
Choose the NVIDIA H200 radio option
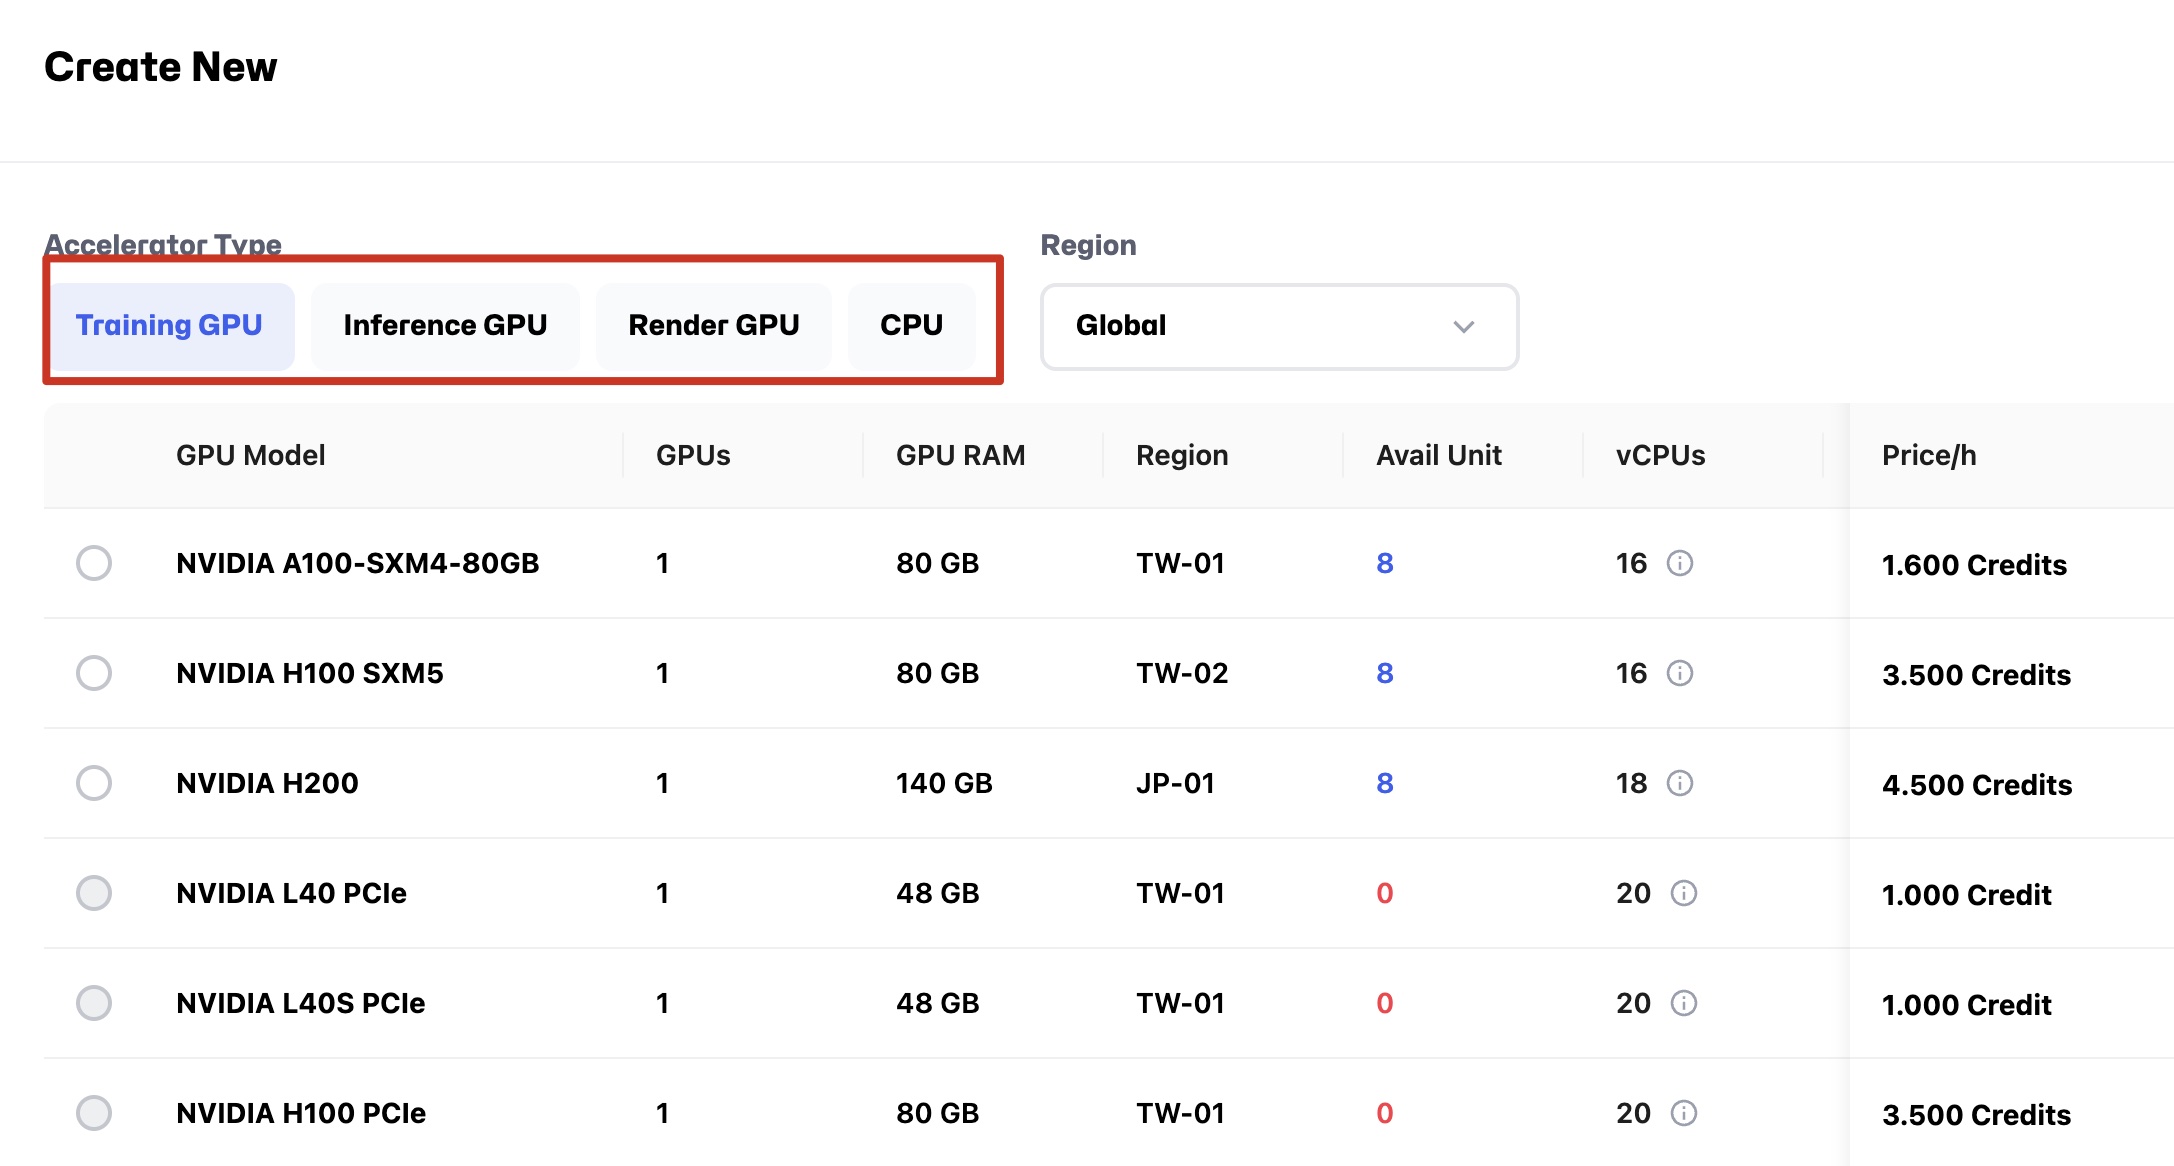94,783
